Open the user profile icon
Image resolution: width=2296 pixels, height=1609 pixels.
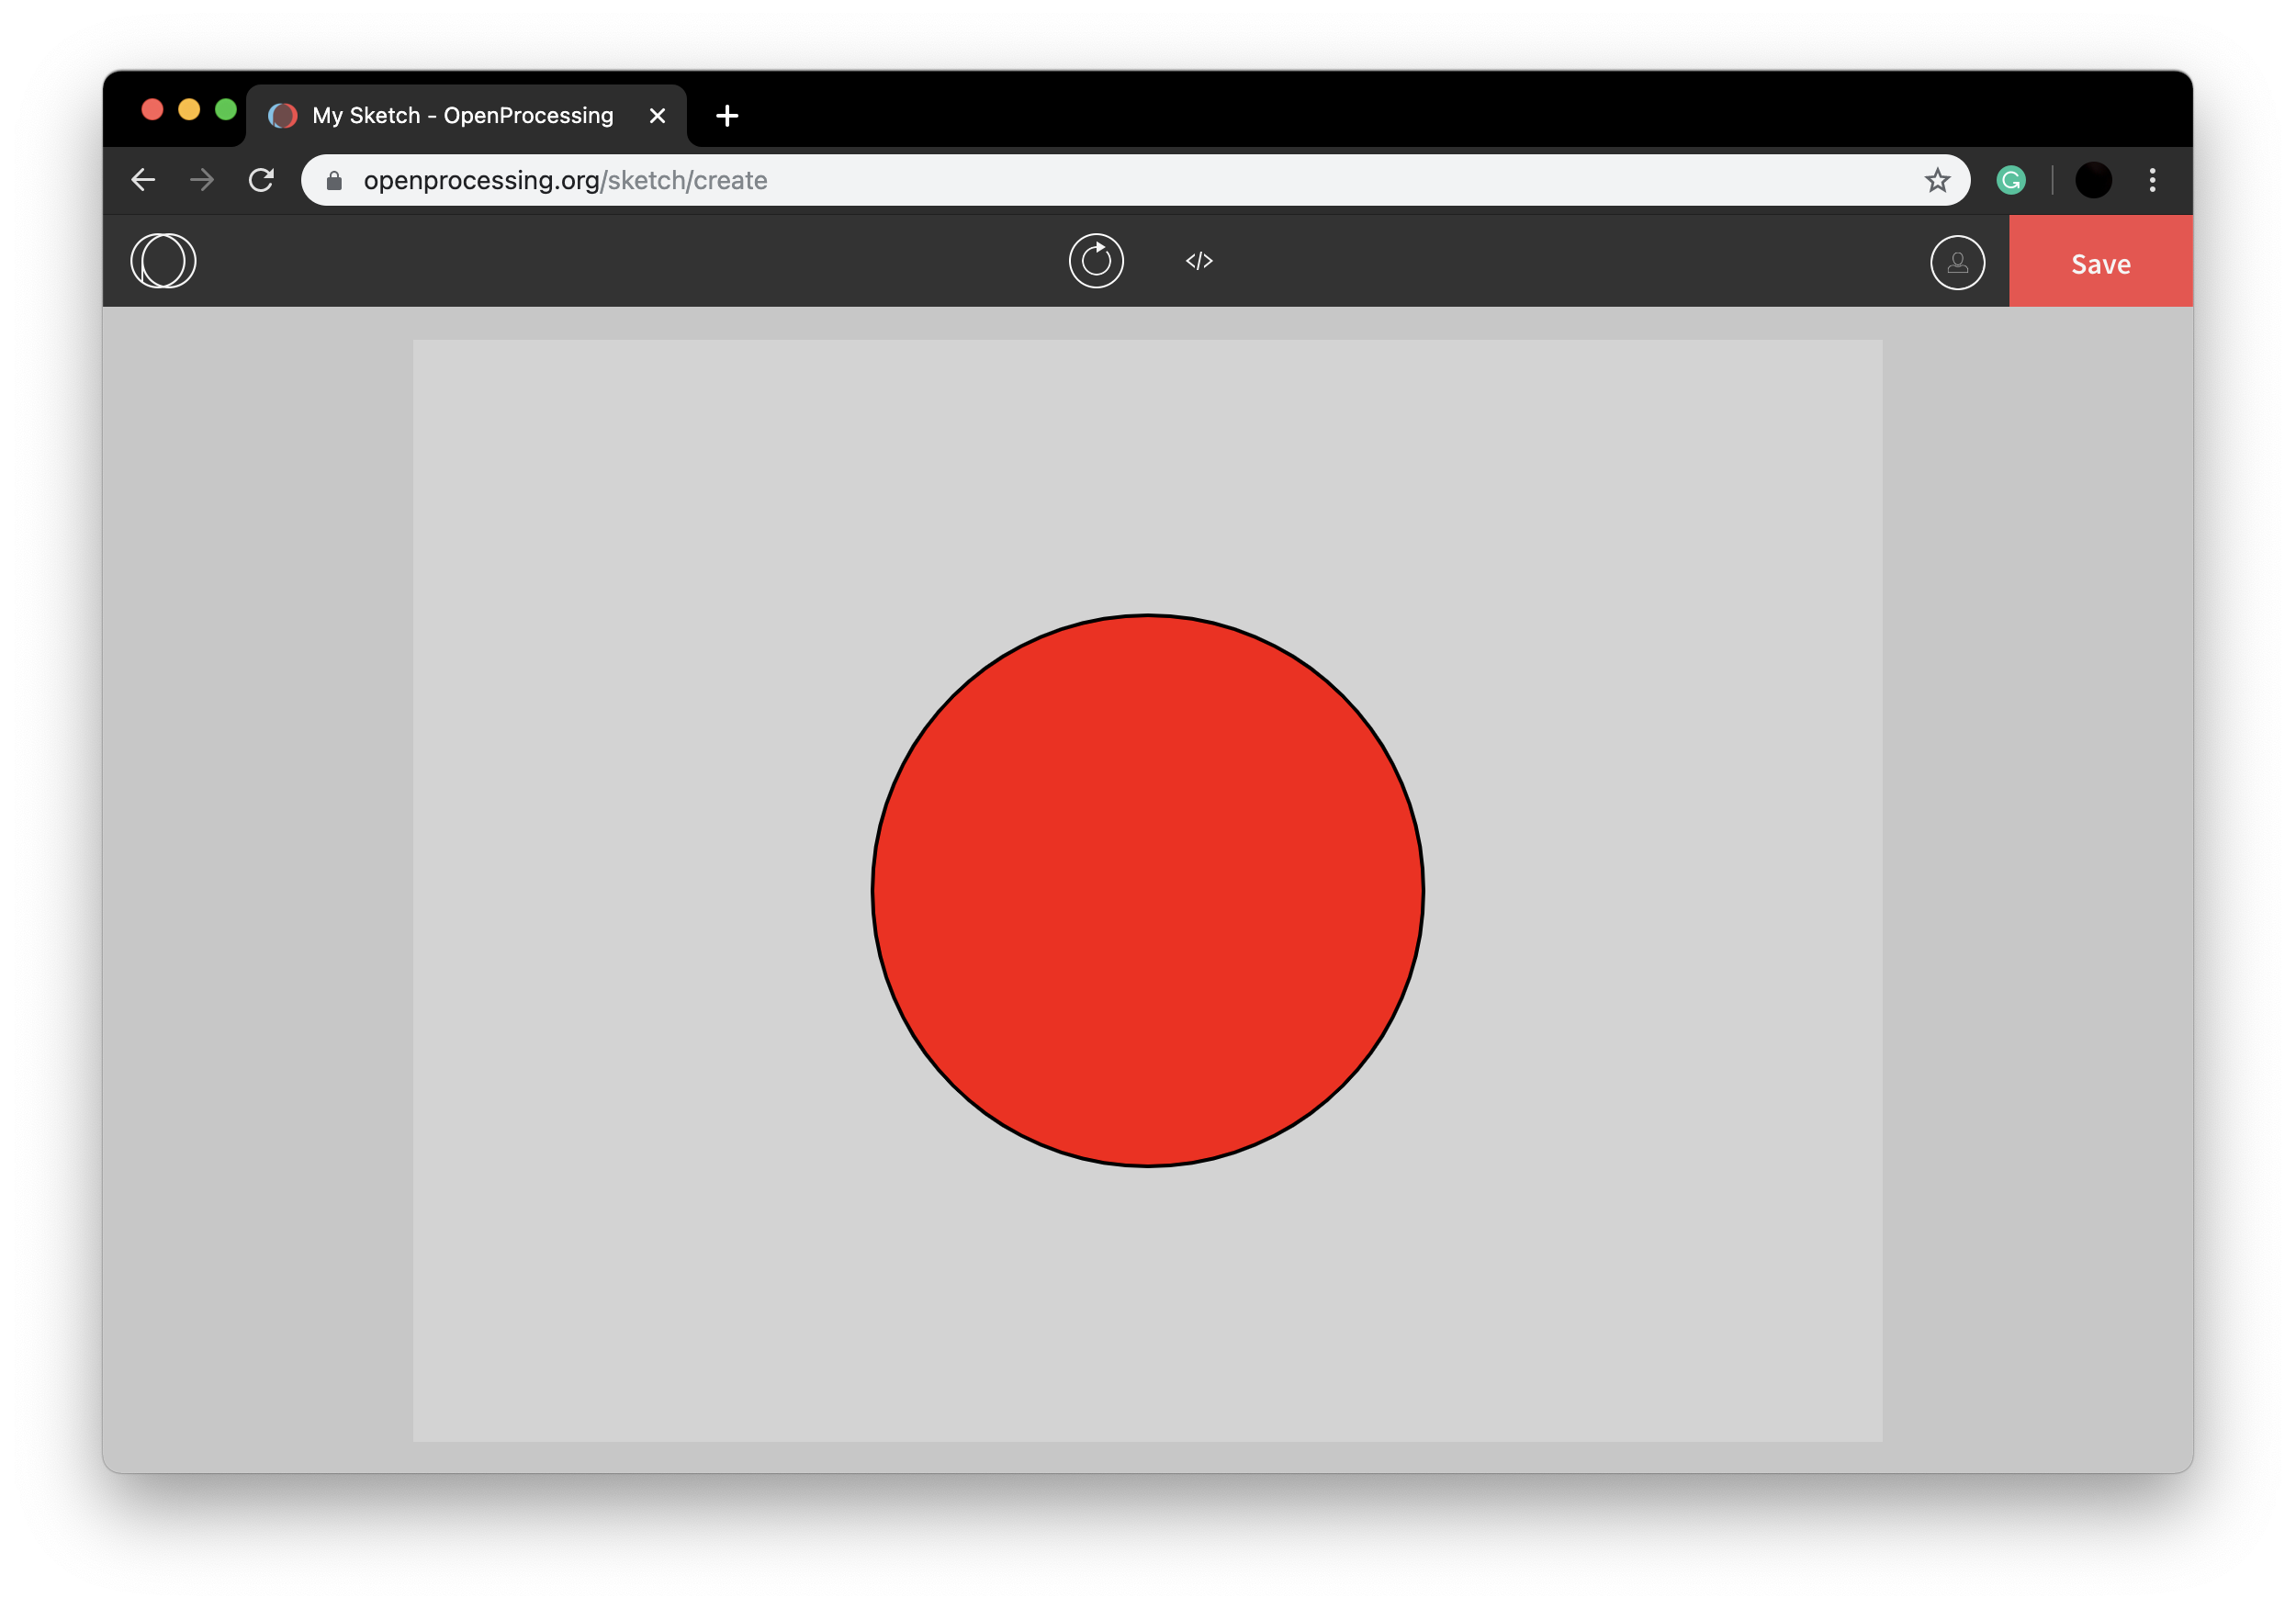[1957, 263]
